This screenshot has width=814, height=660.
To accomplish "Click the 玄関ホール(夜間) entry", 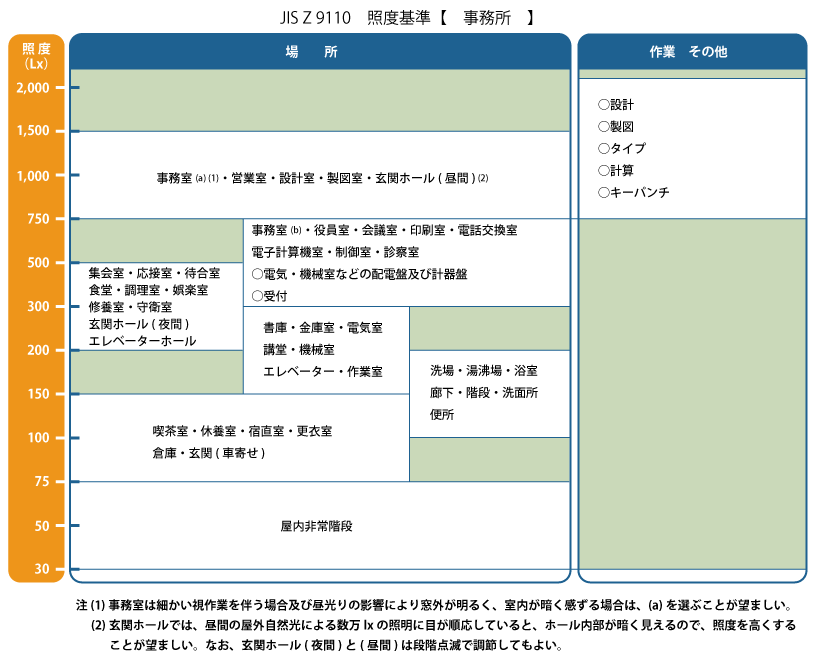I will pos(139,324).
